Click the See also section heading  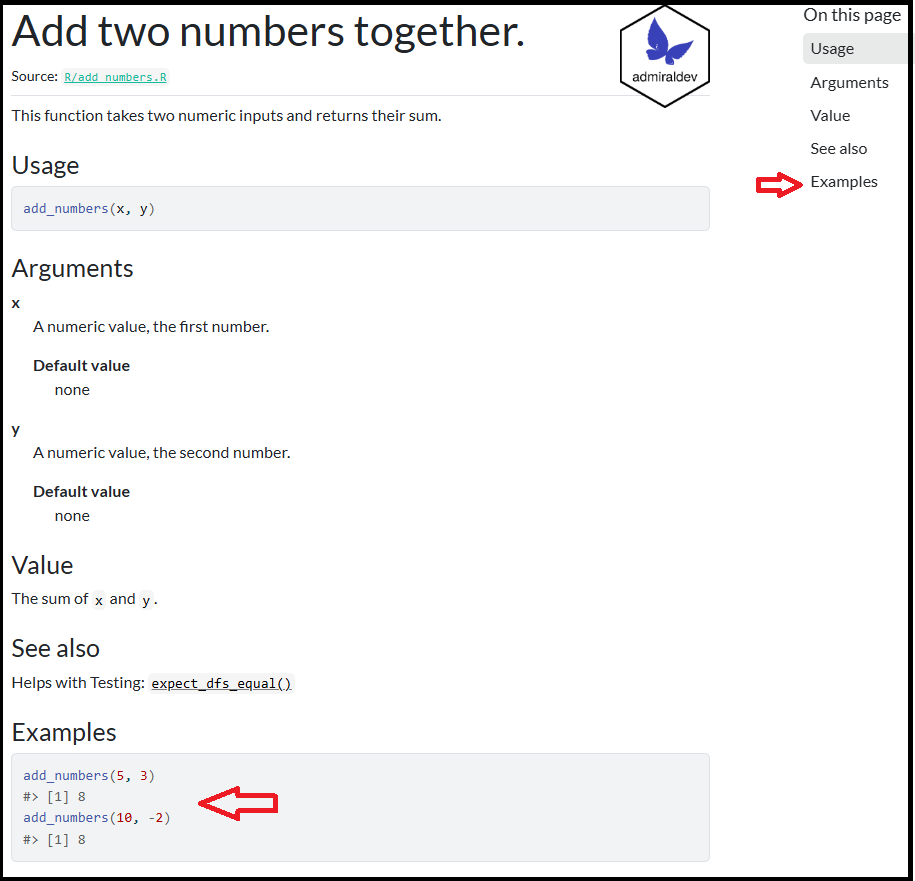coord(55,648)
